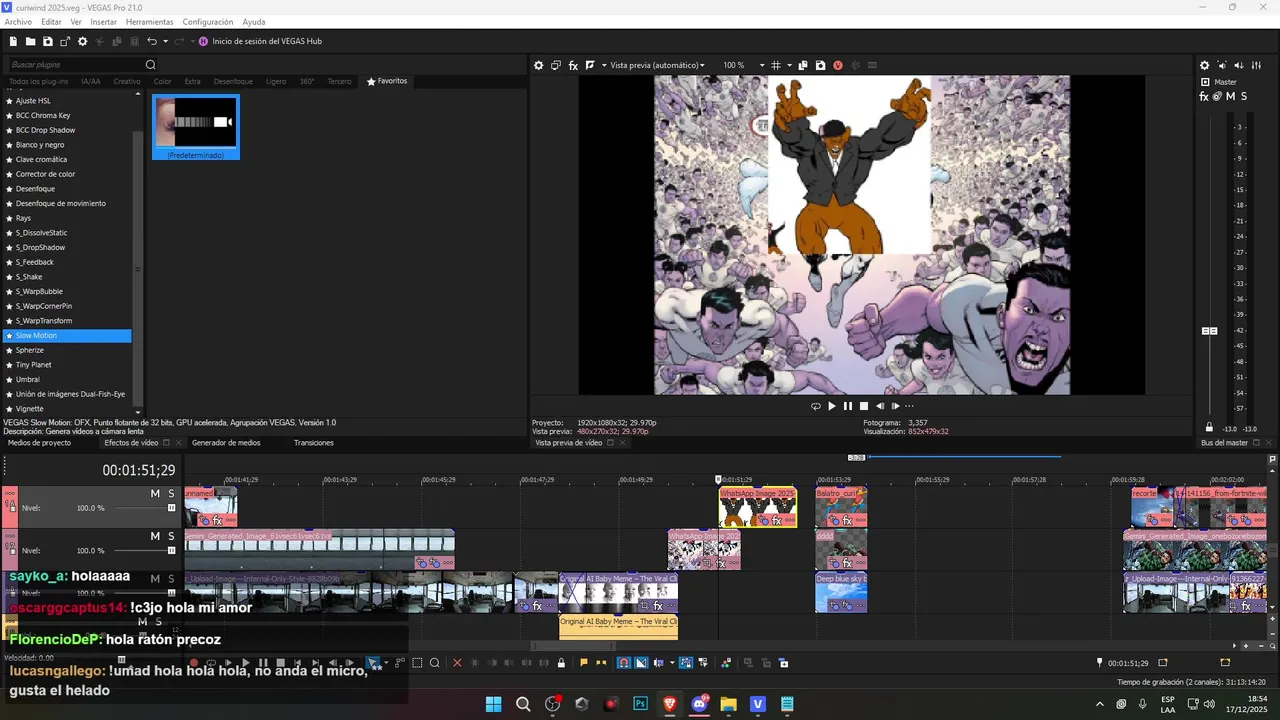Image resolution: width=1280 pixels, height=720 pixels.
Task: Mute the Master bus output
Action: point(1230,96)
